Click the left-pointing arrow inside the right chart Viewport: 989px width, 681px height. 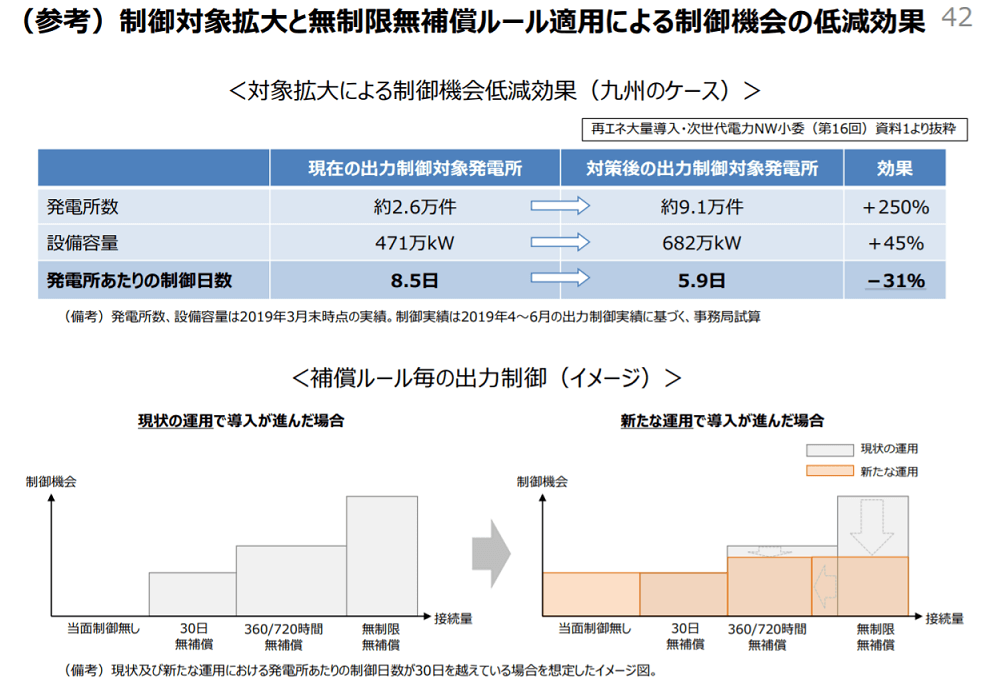[x=824, y=586]
